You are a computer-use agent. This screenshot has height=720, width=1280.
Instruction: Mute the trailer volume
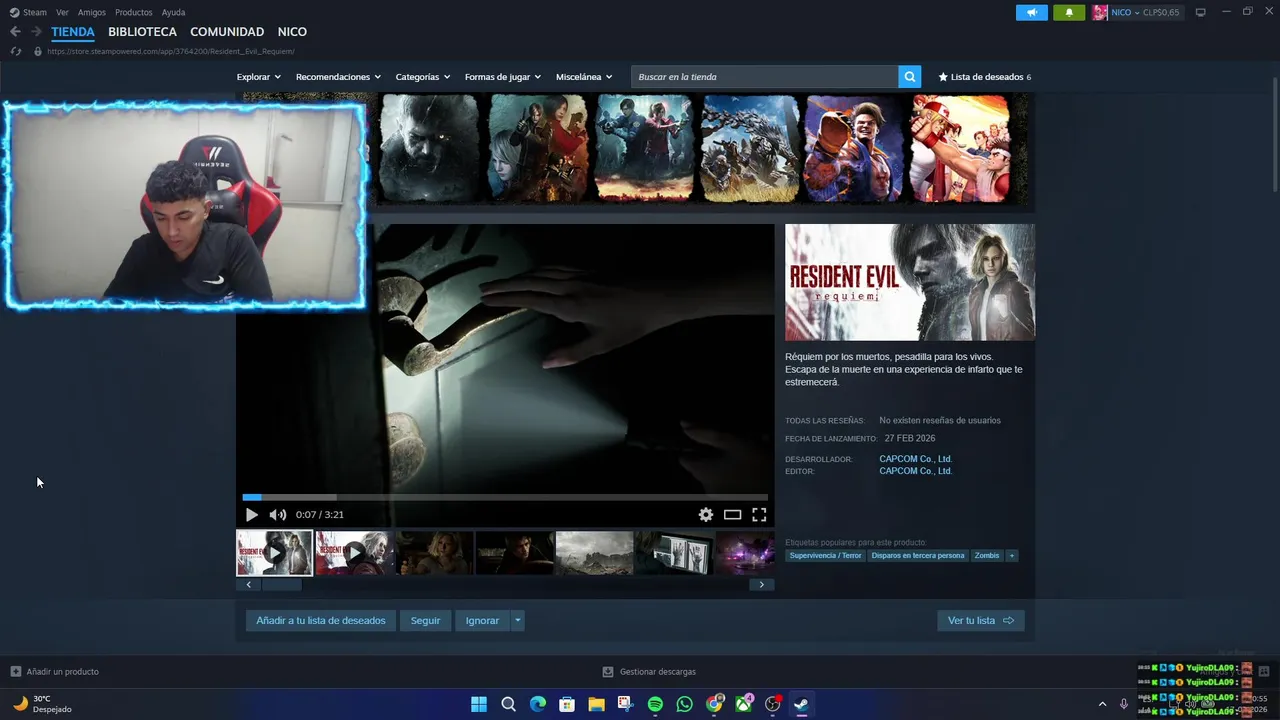click(277, 515)
